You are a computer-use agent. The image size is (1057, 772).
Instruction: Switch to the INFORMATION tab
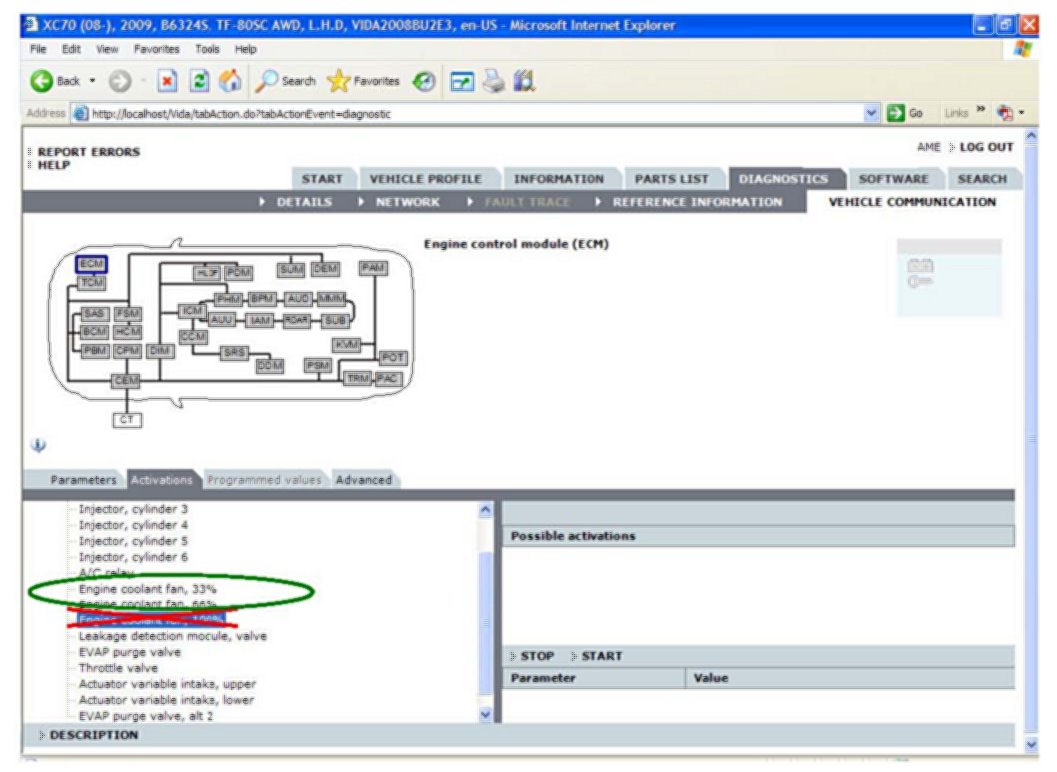coord(559,179)
